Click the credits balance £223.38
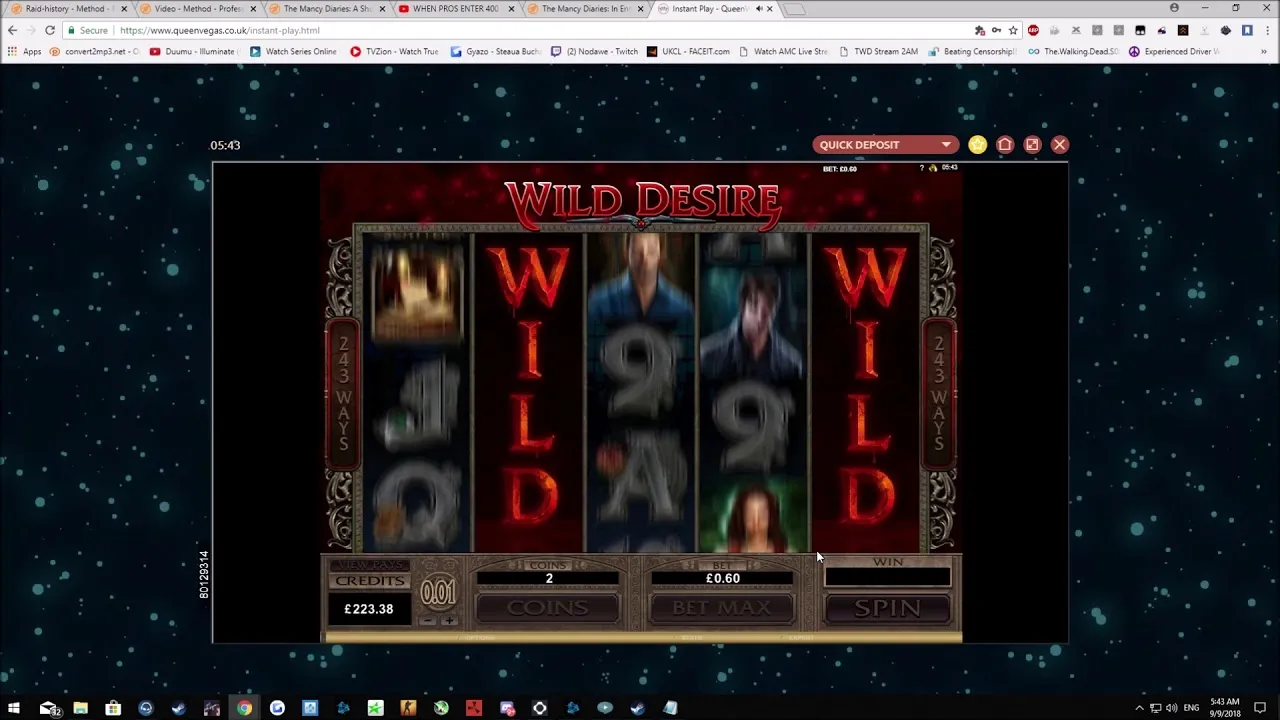The width and height of the screenshot is (1280, 720). 369,609
